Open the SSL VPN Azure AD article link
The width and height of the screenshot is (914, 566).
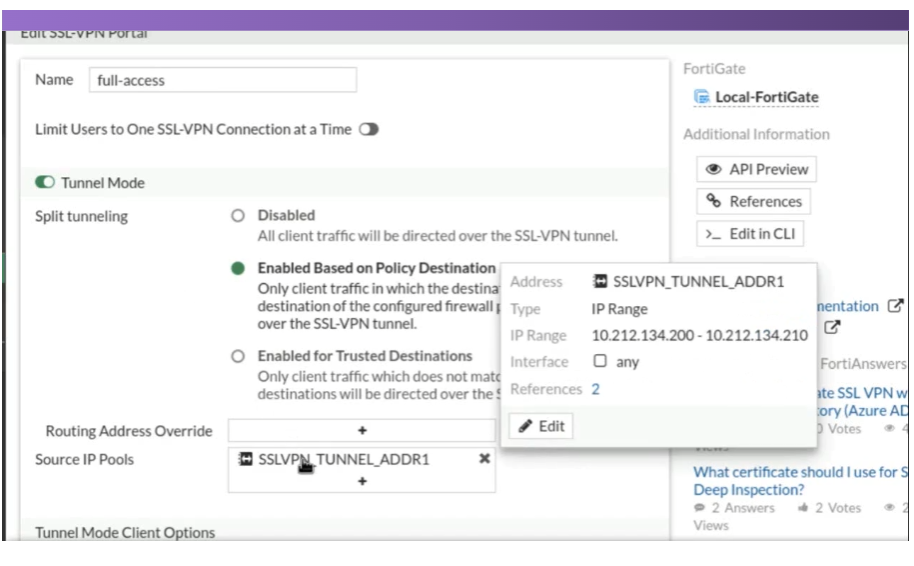862,402
